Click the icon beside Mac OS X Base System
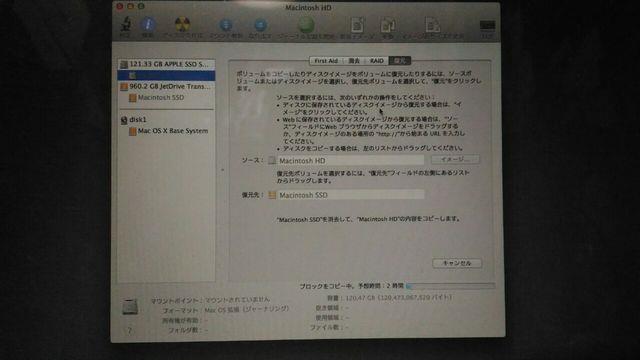640x360 pixels. (132, 131)
